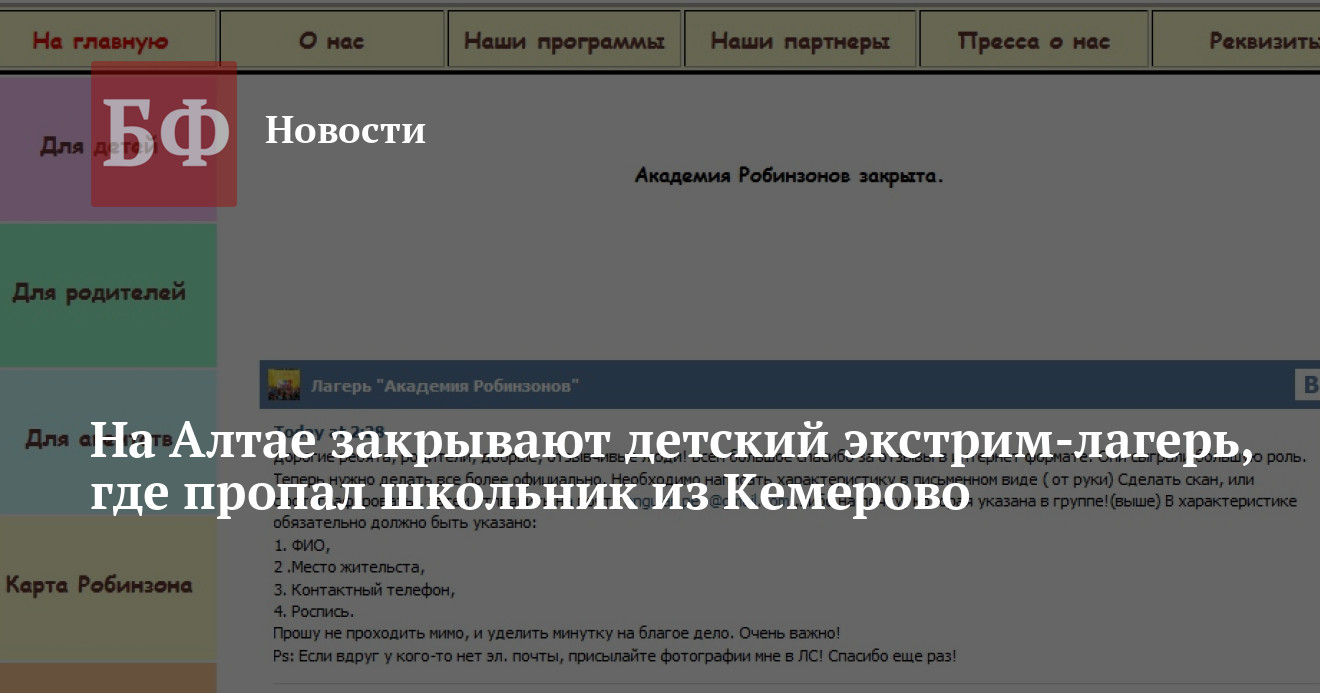Go to На главную page
1320x693 pixels.
click(100, 41)
